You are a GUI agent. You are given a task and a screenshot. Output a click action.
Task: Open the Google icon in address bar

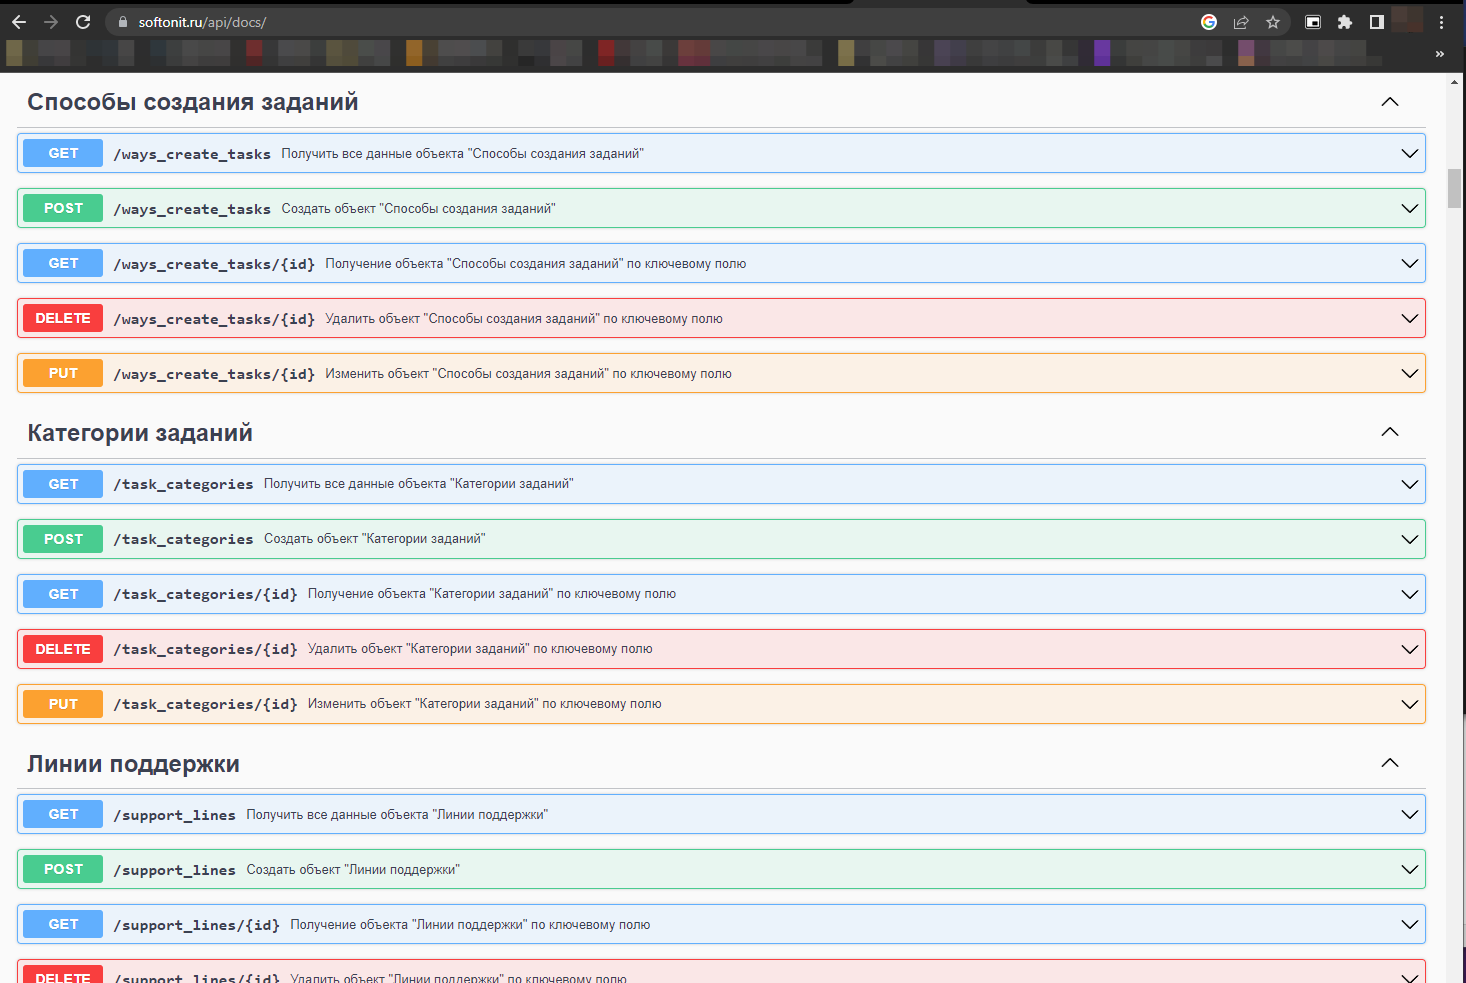click(x=1209, y=22)
